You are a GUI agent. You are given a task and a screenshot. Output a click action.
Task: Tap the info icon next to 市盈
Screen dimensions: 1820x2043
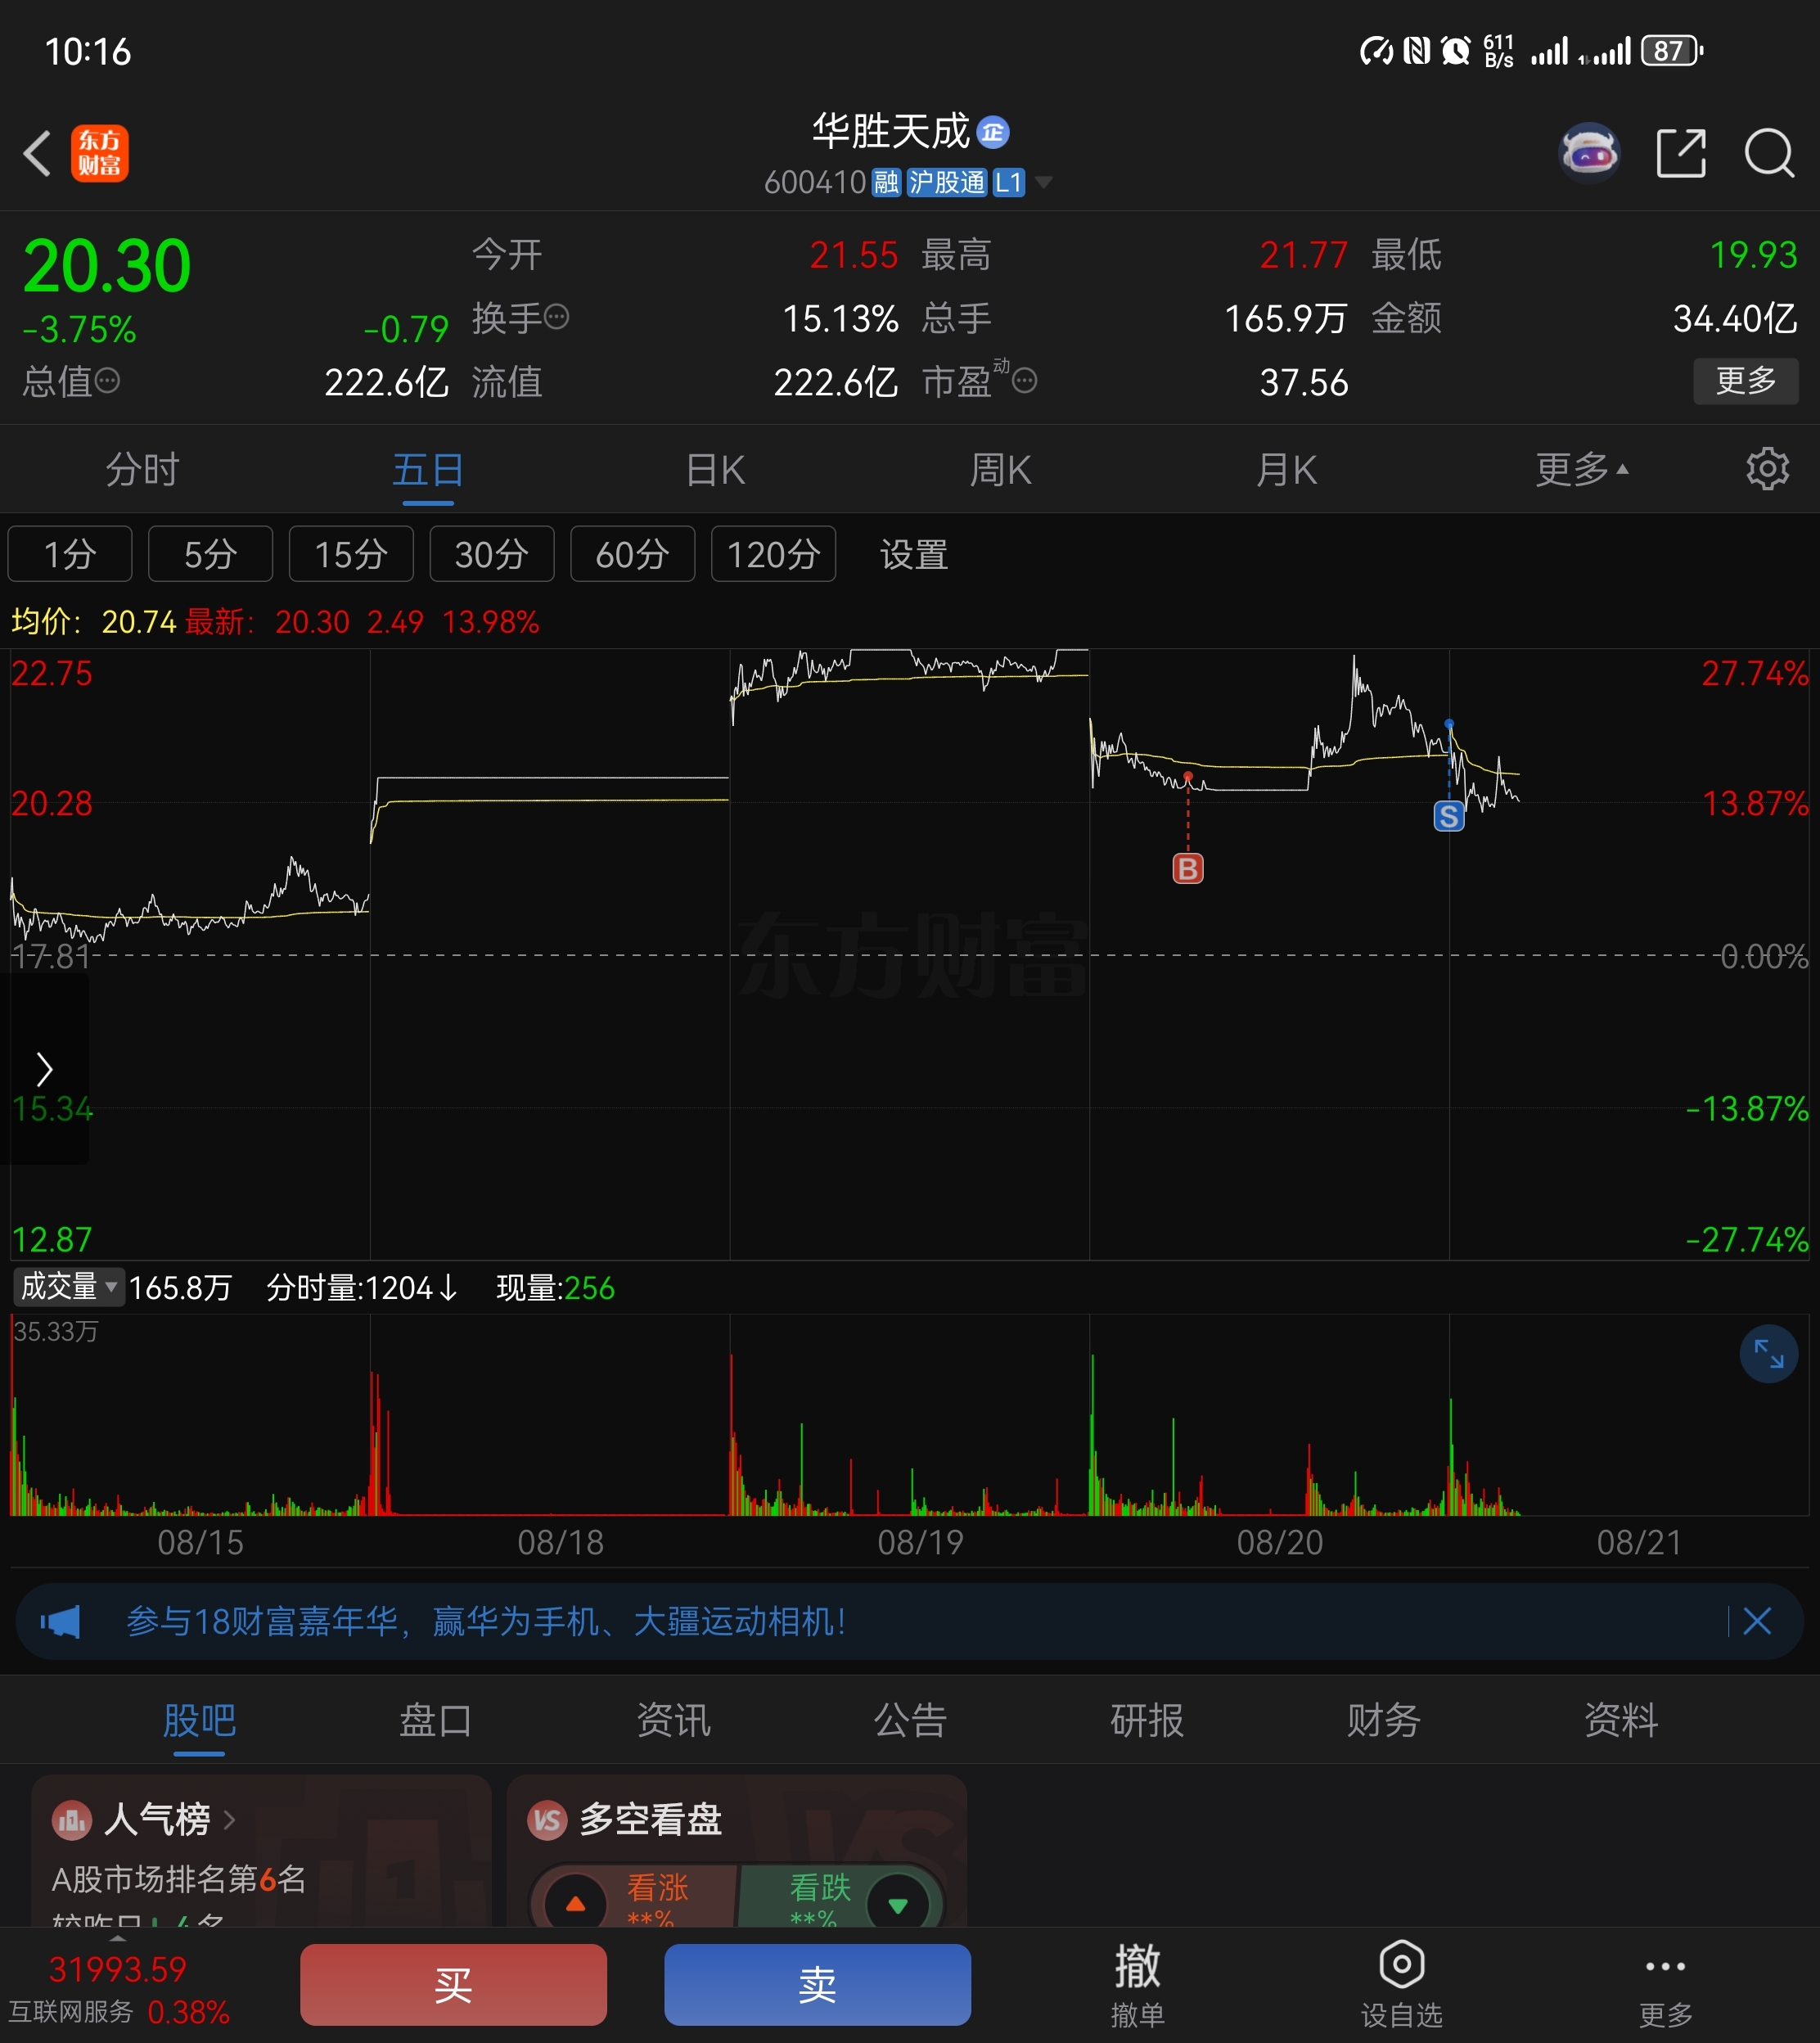[1025, 381]
